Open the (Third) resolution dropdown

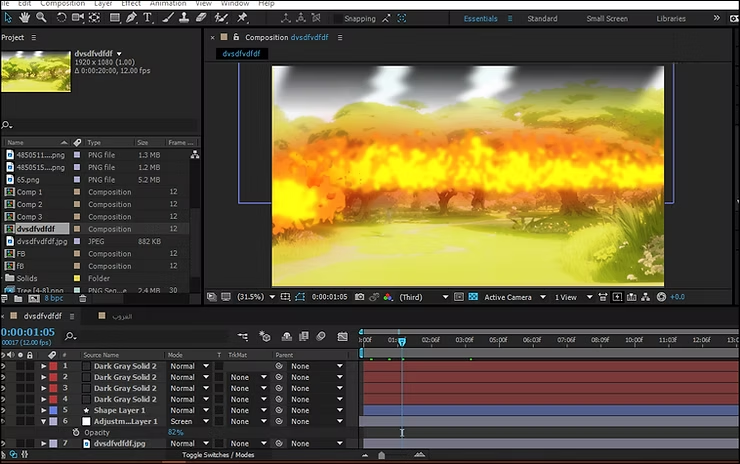point(423,297)
